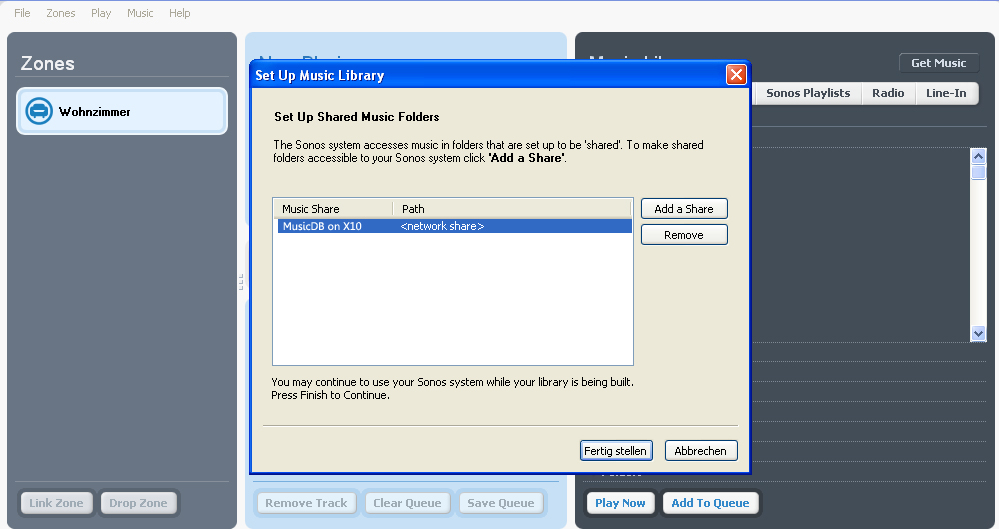Click the Add To Queue button
Viewport: 999px width, 529px height.
tap(710, 503)
